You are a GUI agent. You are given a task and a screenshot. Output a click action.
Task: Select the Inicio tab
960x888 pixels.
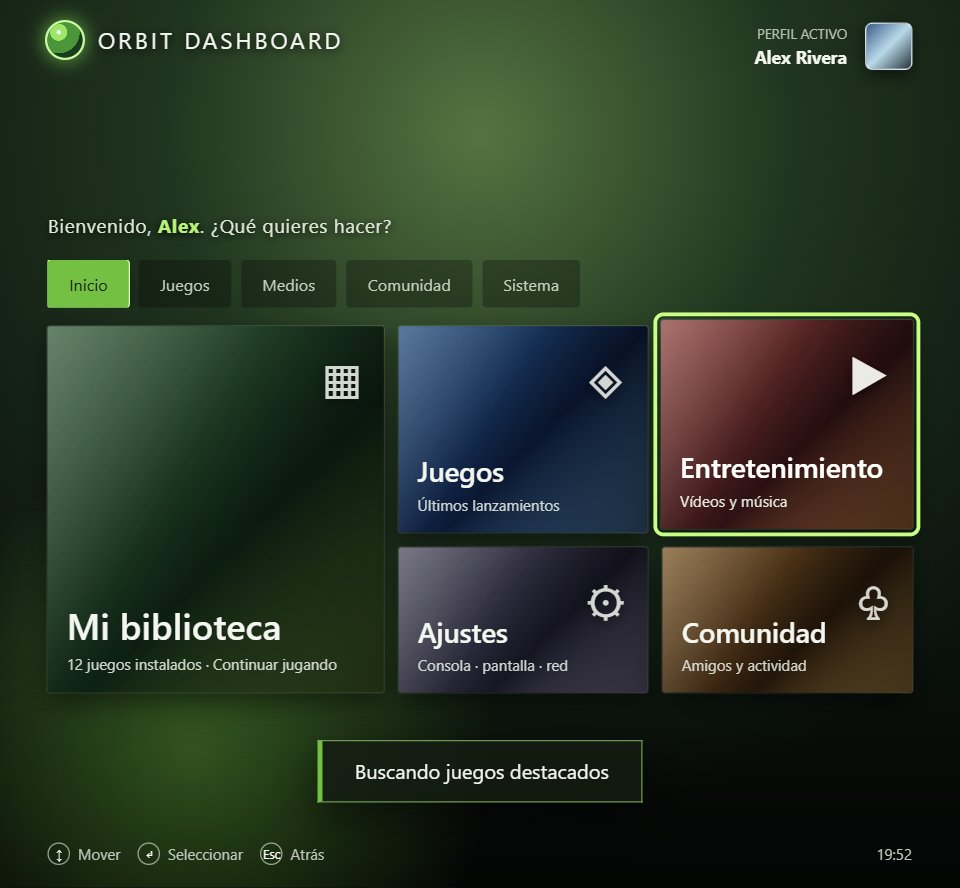[88, 284]
